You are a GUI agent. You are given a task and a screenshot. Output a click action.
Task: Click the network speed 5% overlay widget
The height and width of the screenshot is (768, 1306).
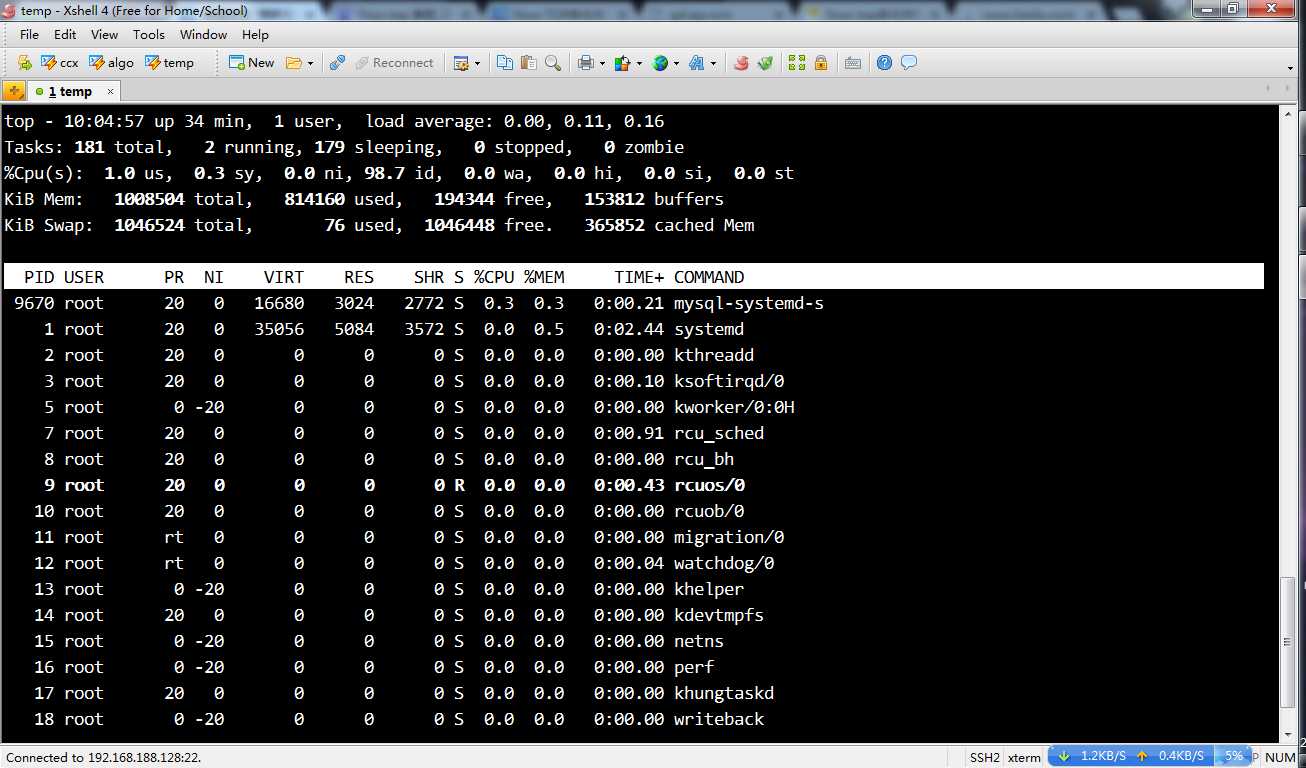click(1150, 756)
